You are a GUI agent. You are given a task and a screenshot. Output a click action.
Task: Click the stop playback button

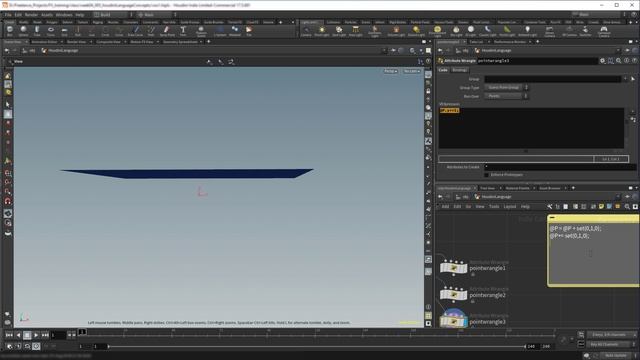click(27, 335)
